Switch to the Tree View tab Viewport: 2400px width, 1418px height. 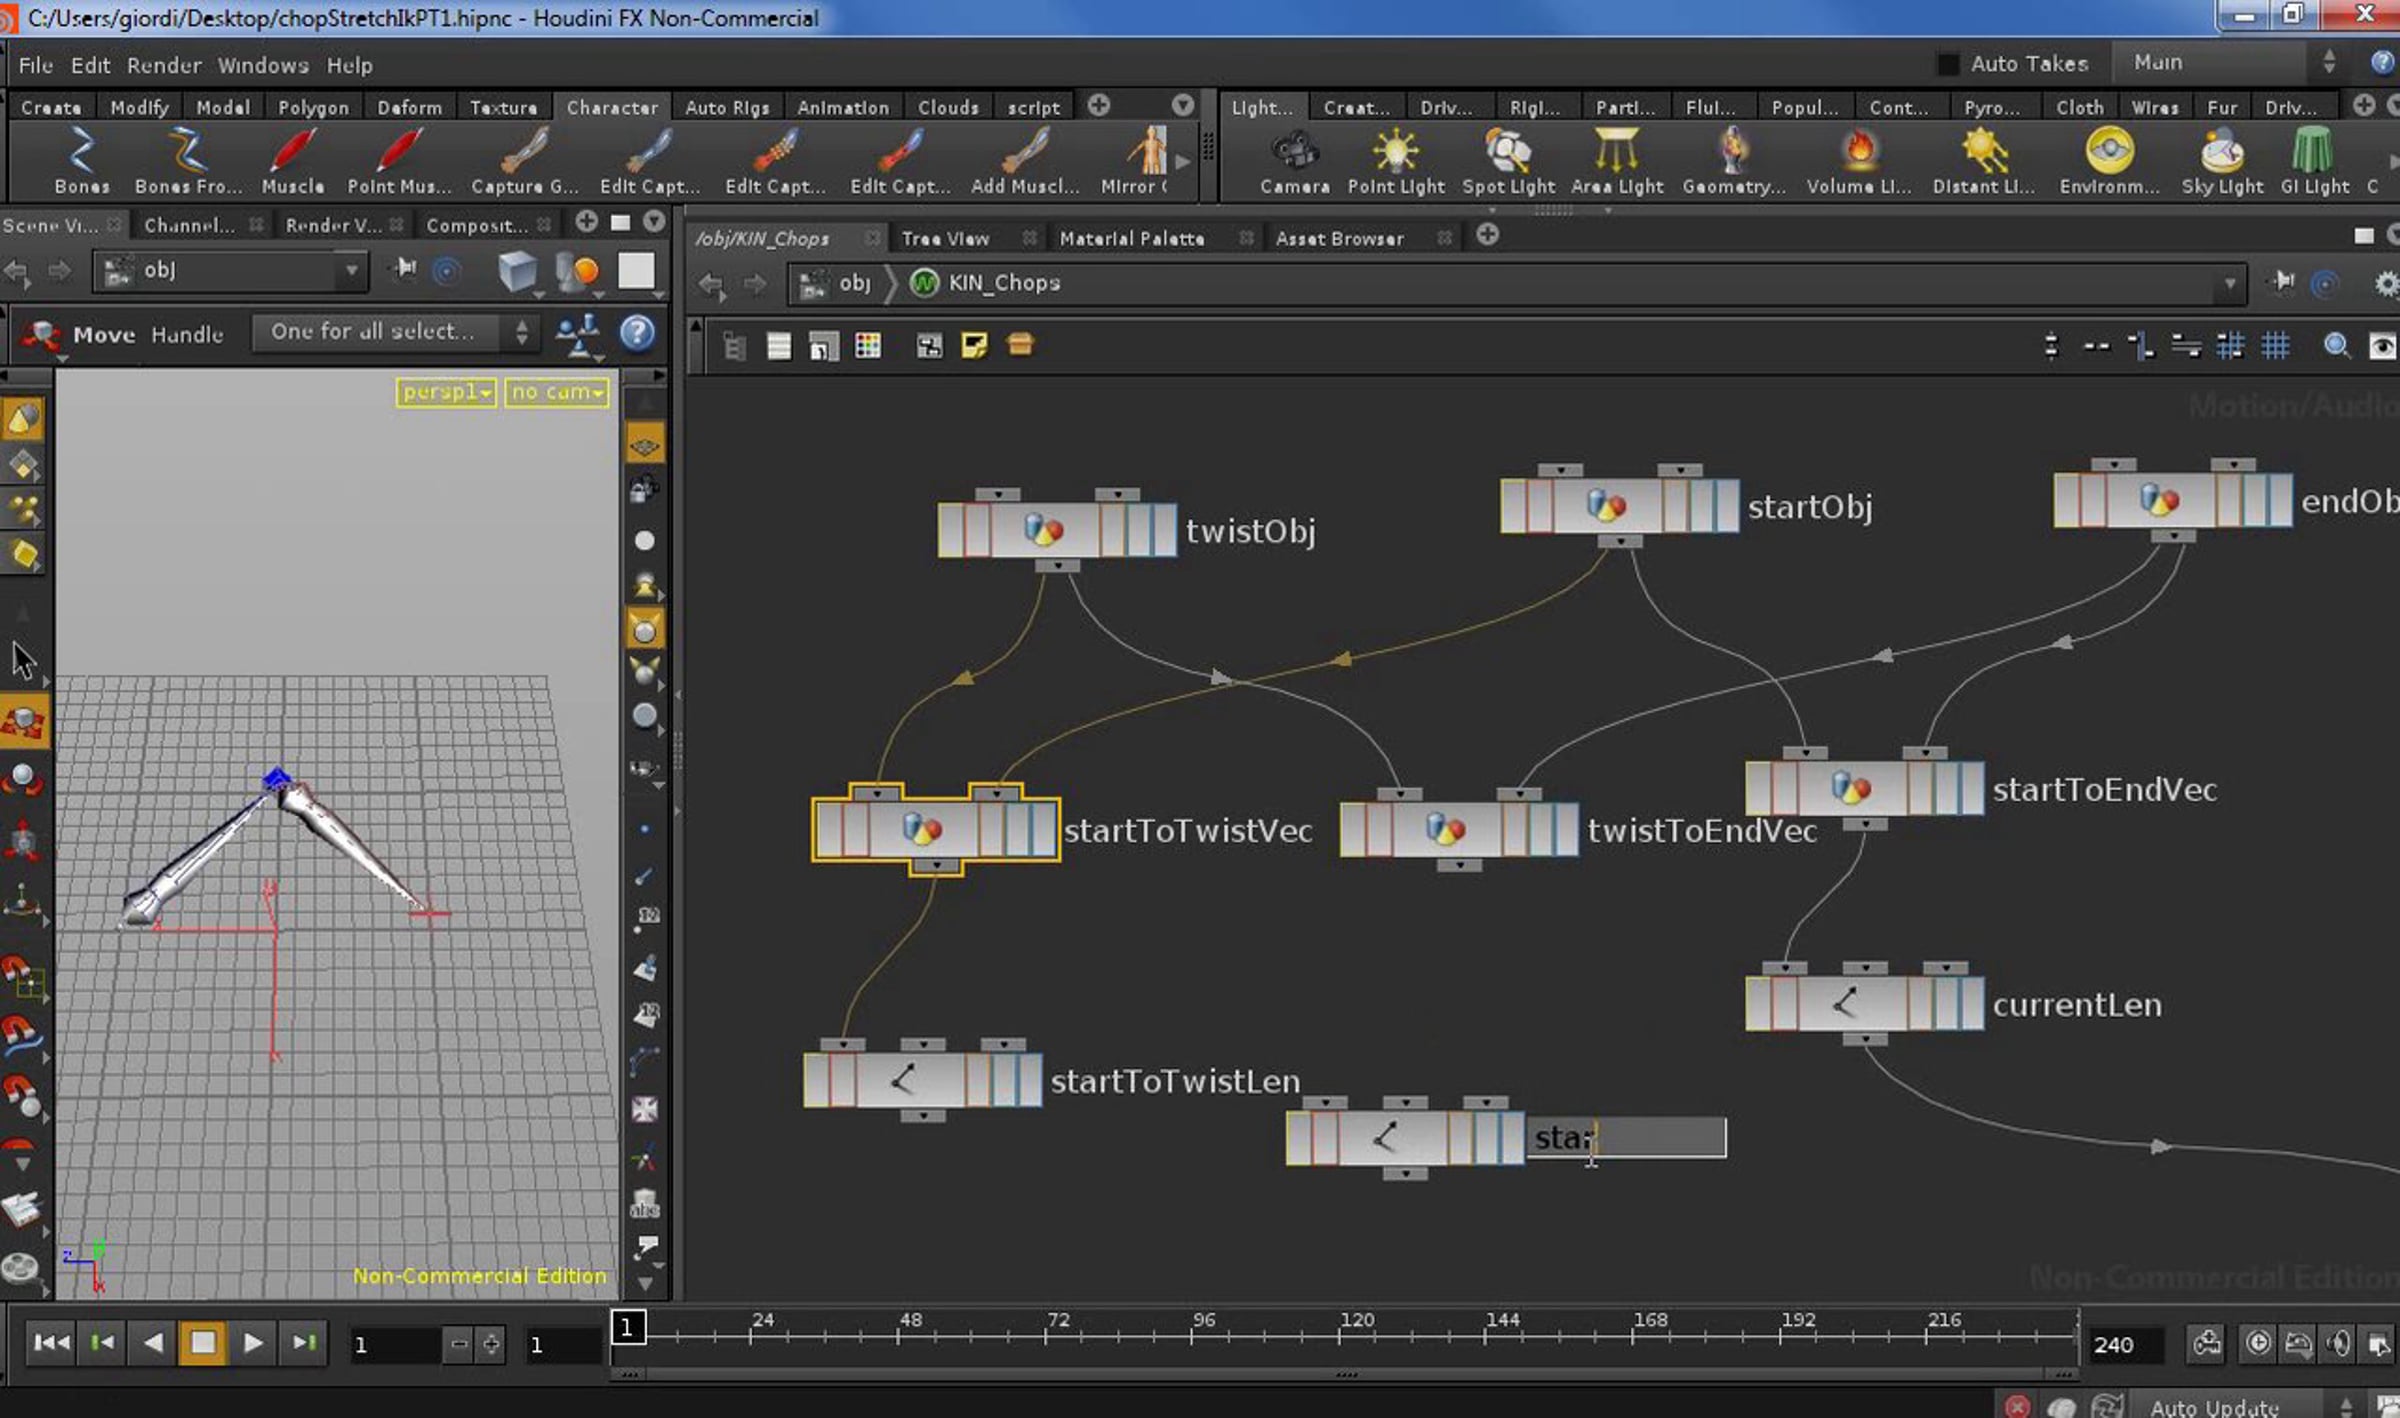945,238
